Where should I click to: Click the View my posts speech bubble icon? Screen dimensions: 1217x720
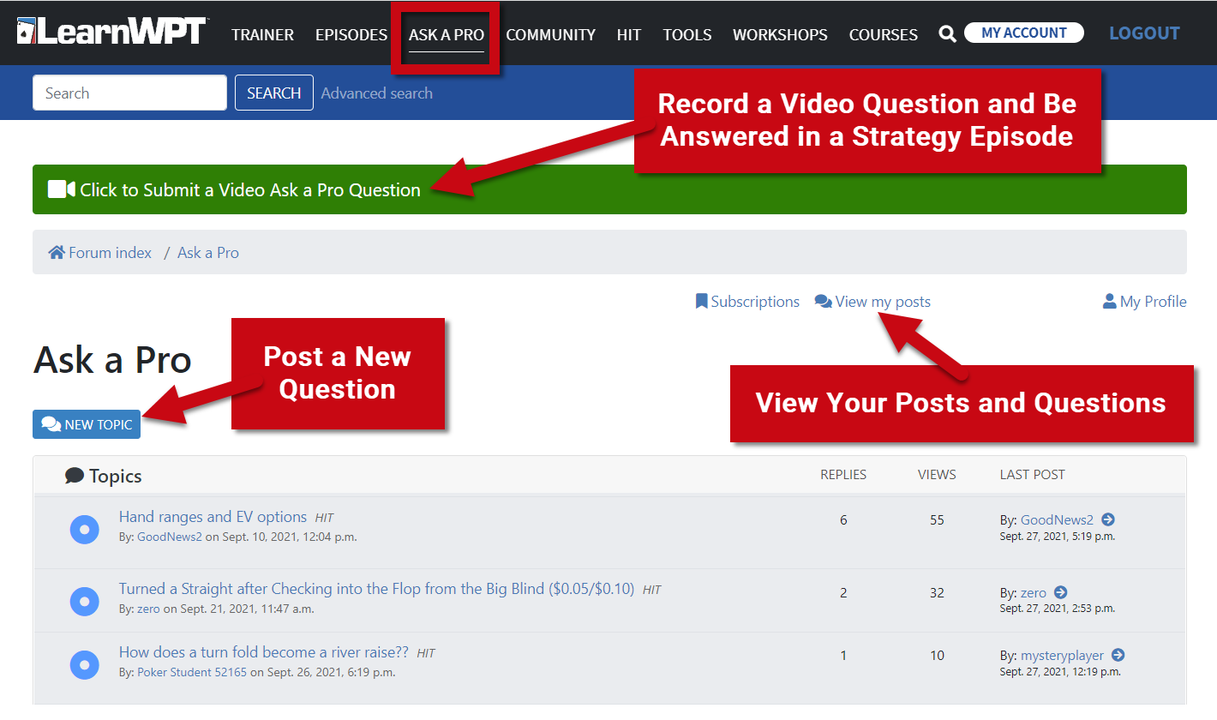pos(823,300)
